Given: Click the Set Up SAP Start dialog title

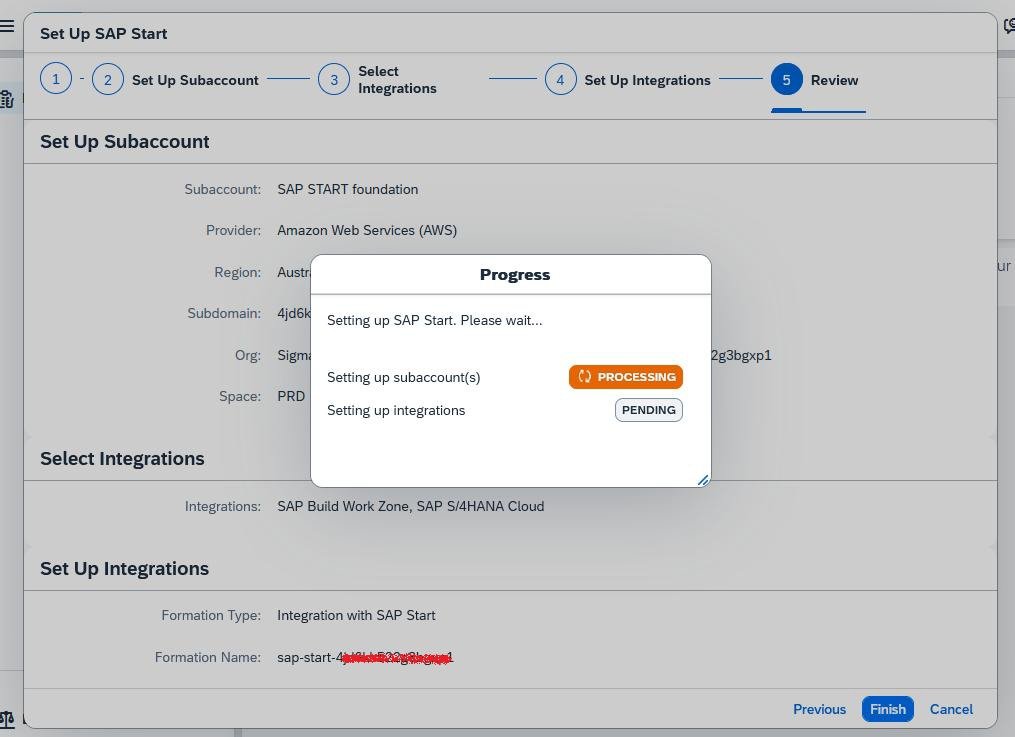Looking at the screenshot, I should click(x=103, y=33).
